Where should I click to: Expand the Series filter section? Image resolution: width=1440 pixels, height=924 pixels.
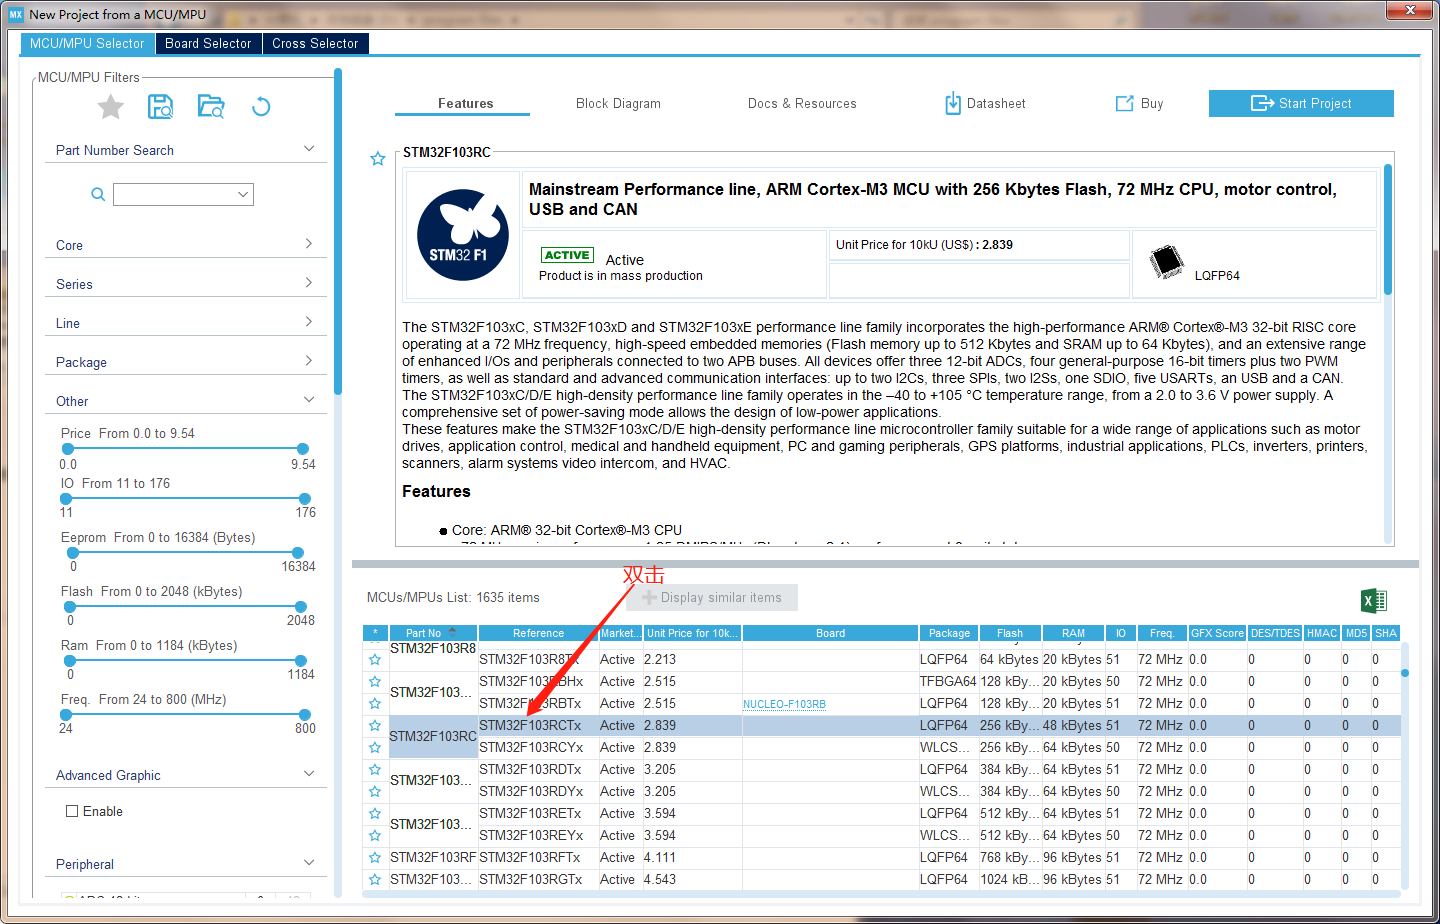pos(309,283)
